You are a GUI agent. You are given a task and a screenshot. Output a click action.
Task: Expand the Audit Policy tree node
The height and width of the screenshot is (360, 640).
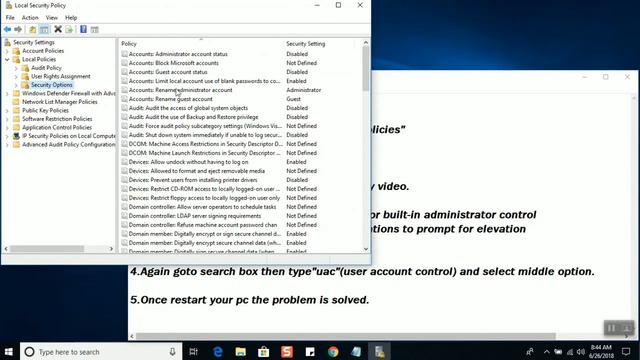(x=16, y=68)
